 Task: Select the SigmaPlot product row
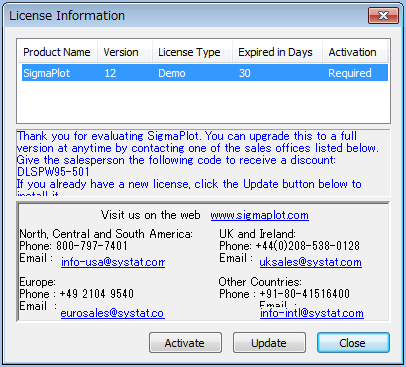click(205, 73)
